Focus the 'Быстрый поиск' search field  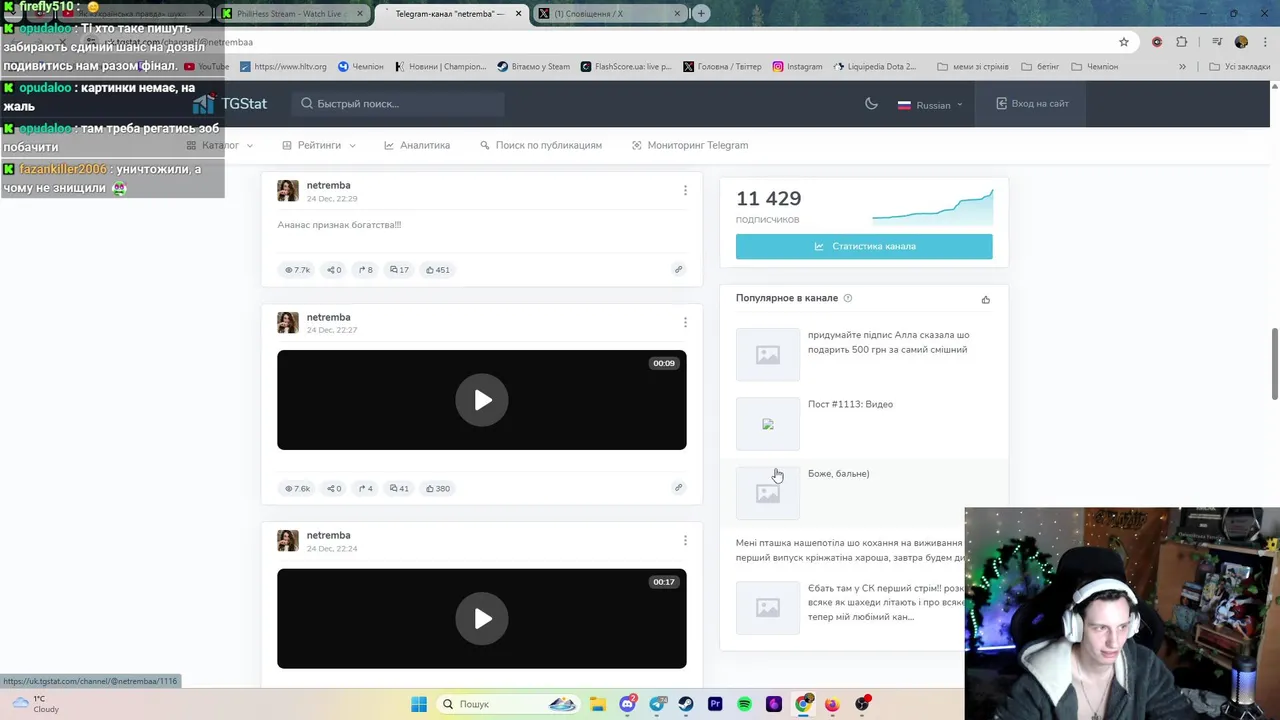click(397, 104)
